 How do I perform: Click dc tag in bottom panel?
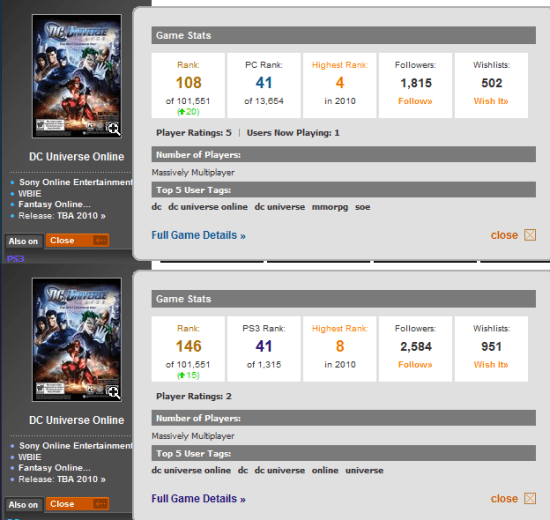[x=243, y=471]
